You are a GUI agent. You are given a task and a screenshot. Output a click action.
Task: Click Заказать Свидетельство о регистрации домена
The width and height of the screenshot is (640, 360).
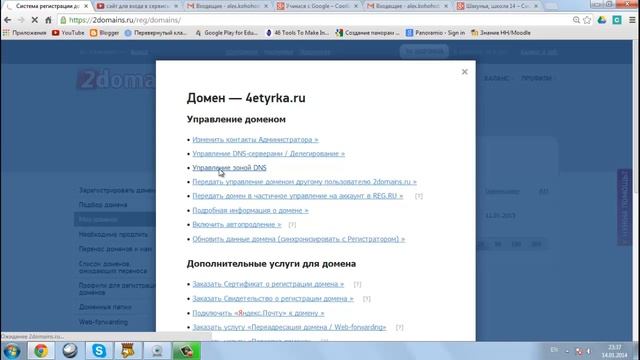coord(273,299)
